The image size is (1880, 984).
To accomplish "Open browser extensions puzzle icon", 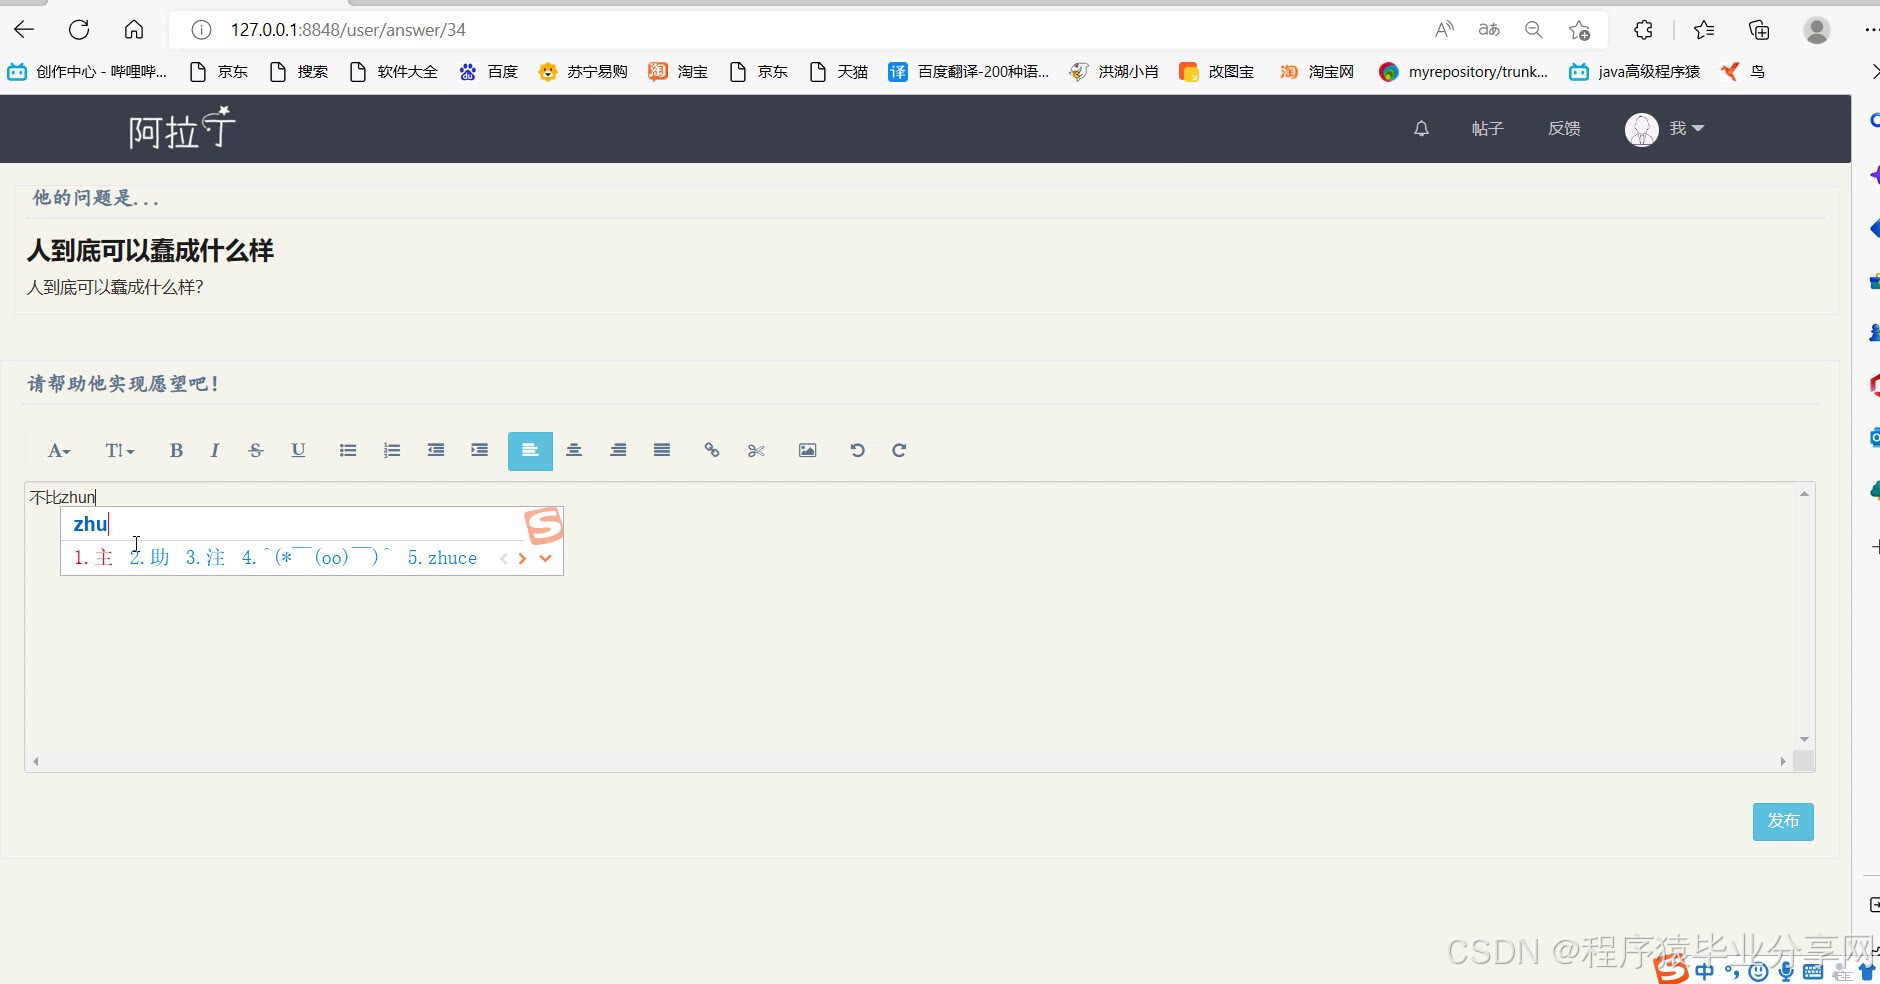I will tap(1643, 30).
